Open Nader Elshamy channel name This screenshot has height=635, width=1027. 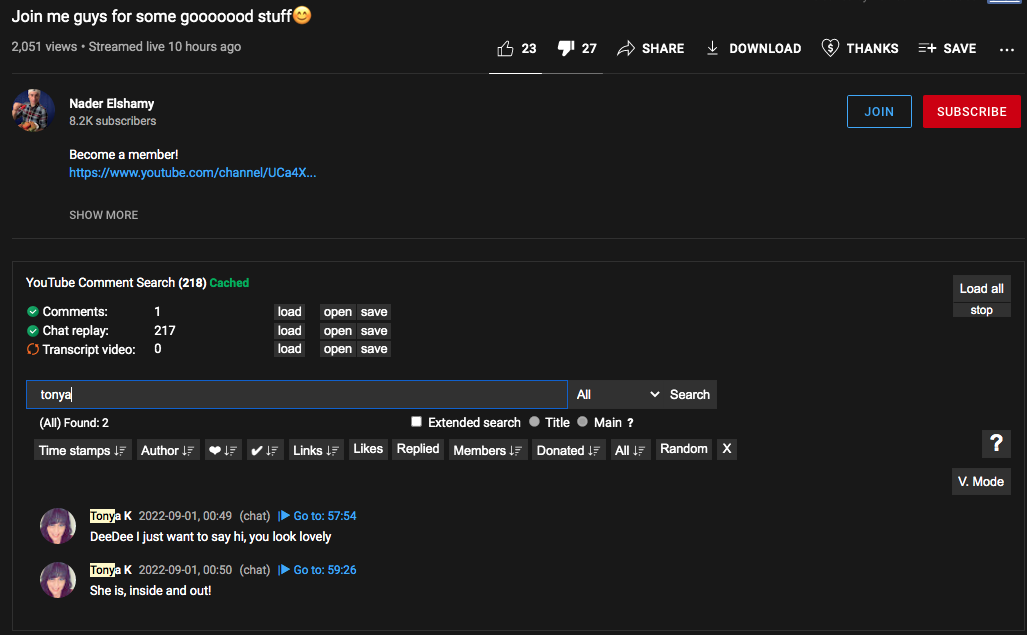111,103
